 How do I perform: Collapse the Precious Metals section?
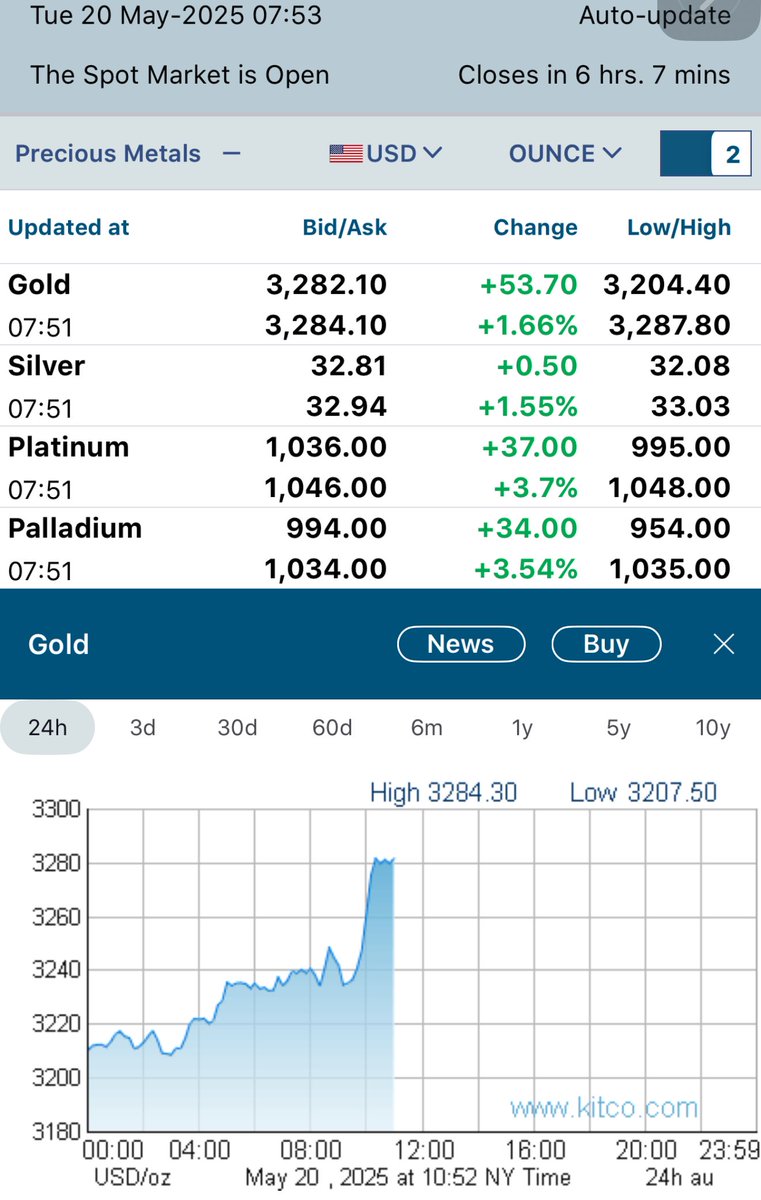[231, 154]
